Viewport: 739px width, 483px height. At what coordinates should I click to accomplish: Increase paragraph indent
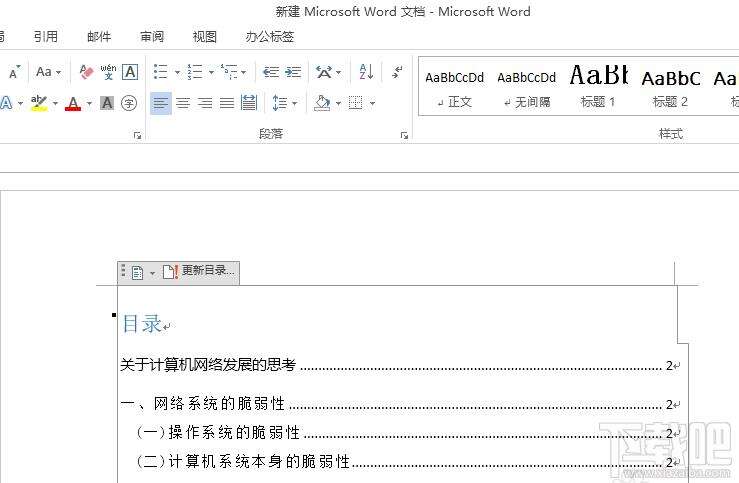(x=293, y=72)
